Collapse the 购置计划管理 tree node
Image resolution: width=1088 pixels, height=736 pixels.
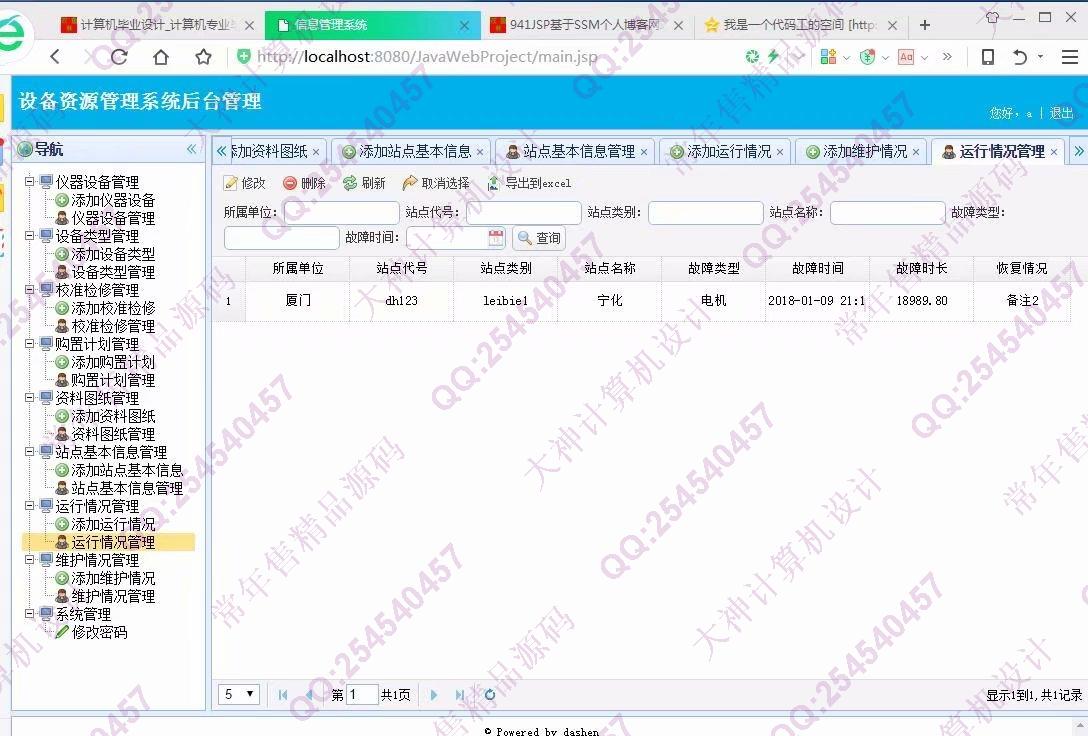pos(30,344)
